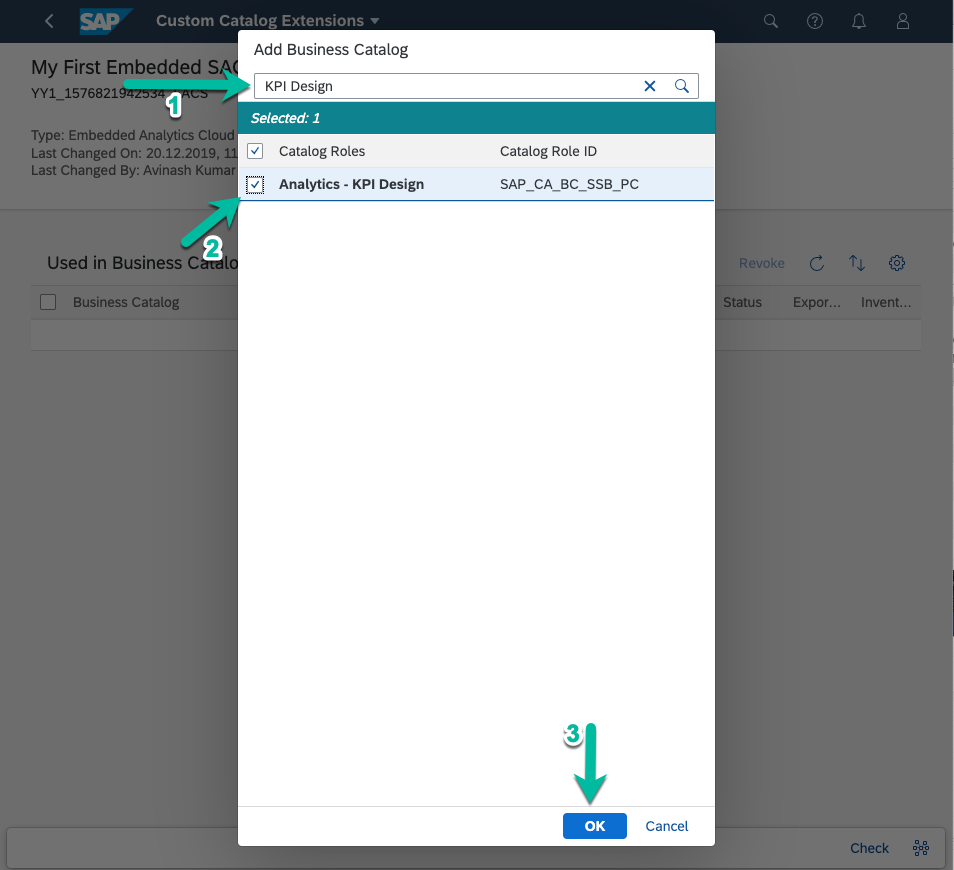Screen dimensions: 954x870
Task: Open the notifications bell
Action: tap(858, 21)
